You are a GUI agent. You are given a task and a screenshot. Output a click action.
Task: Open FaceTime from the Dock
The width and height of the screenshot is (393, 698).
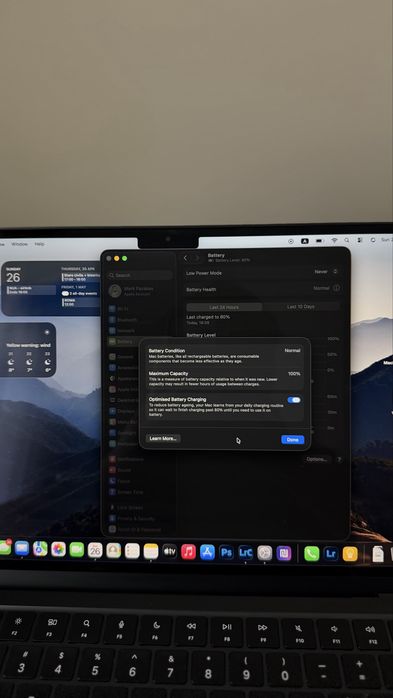click(x=77, y=550)
